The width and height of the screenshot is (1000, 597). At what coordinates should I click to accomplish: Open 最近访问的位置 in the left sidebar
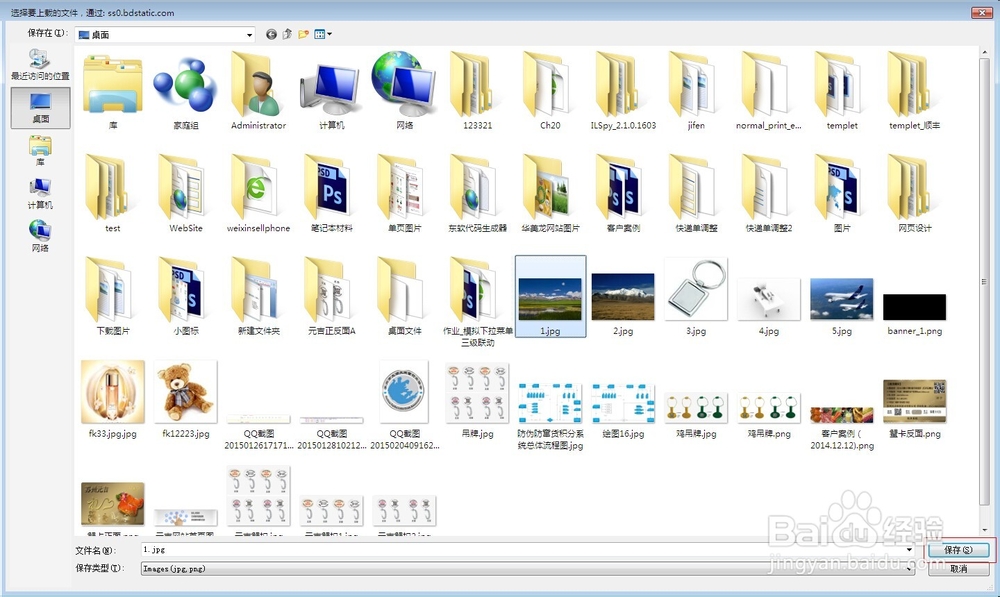click(x=40, y=65)
